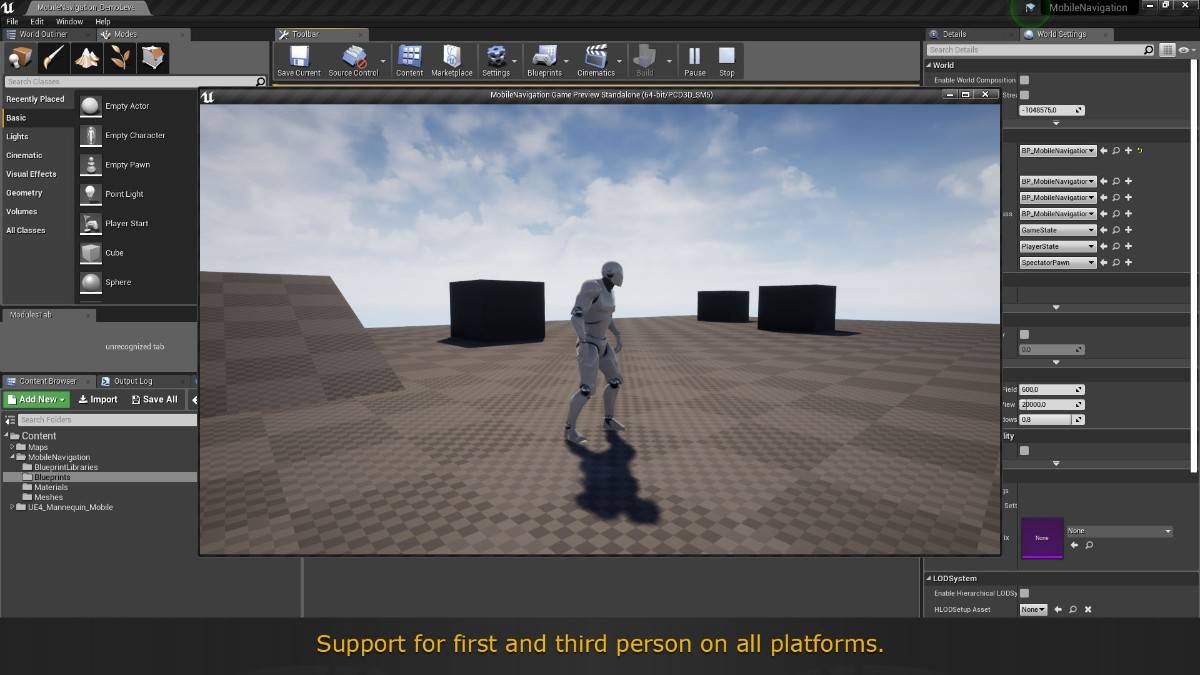This screenshot has height=675, width=1200.
Task: Toggle checkbox above the 0.0 field
Action: click(x=1024, y=334)
